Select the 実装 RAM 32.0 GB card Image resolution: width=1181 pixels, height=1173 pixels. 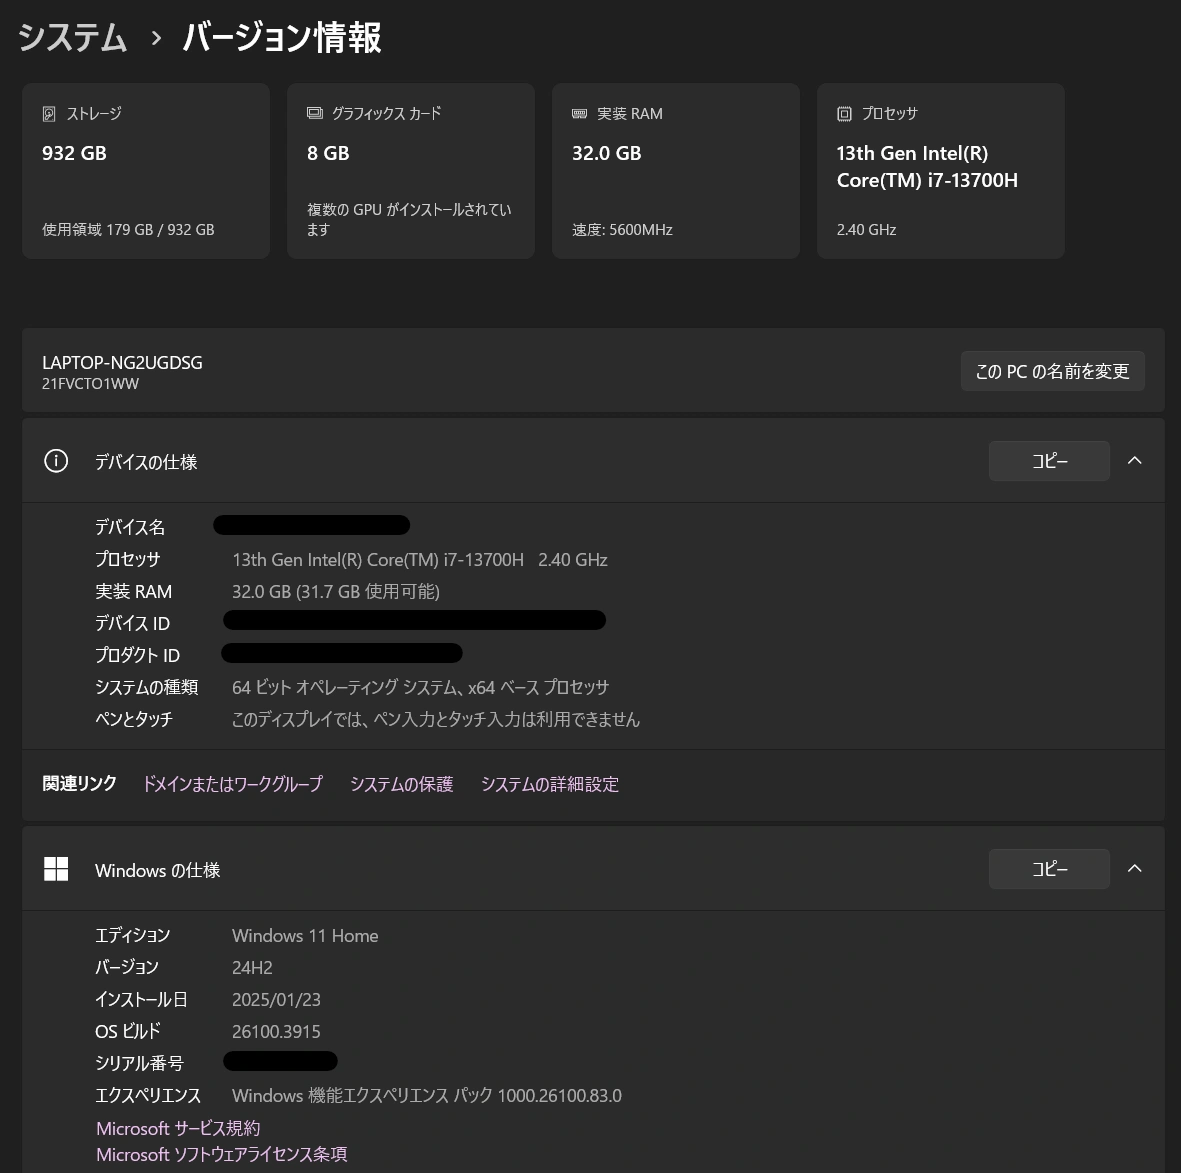[x=676, y=171]
